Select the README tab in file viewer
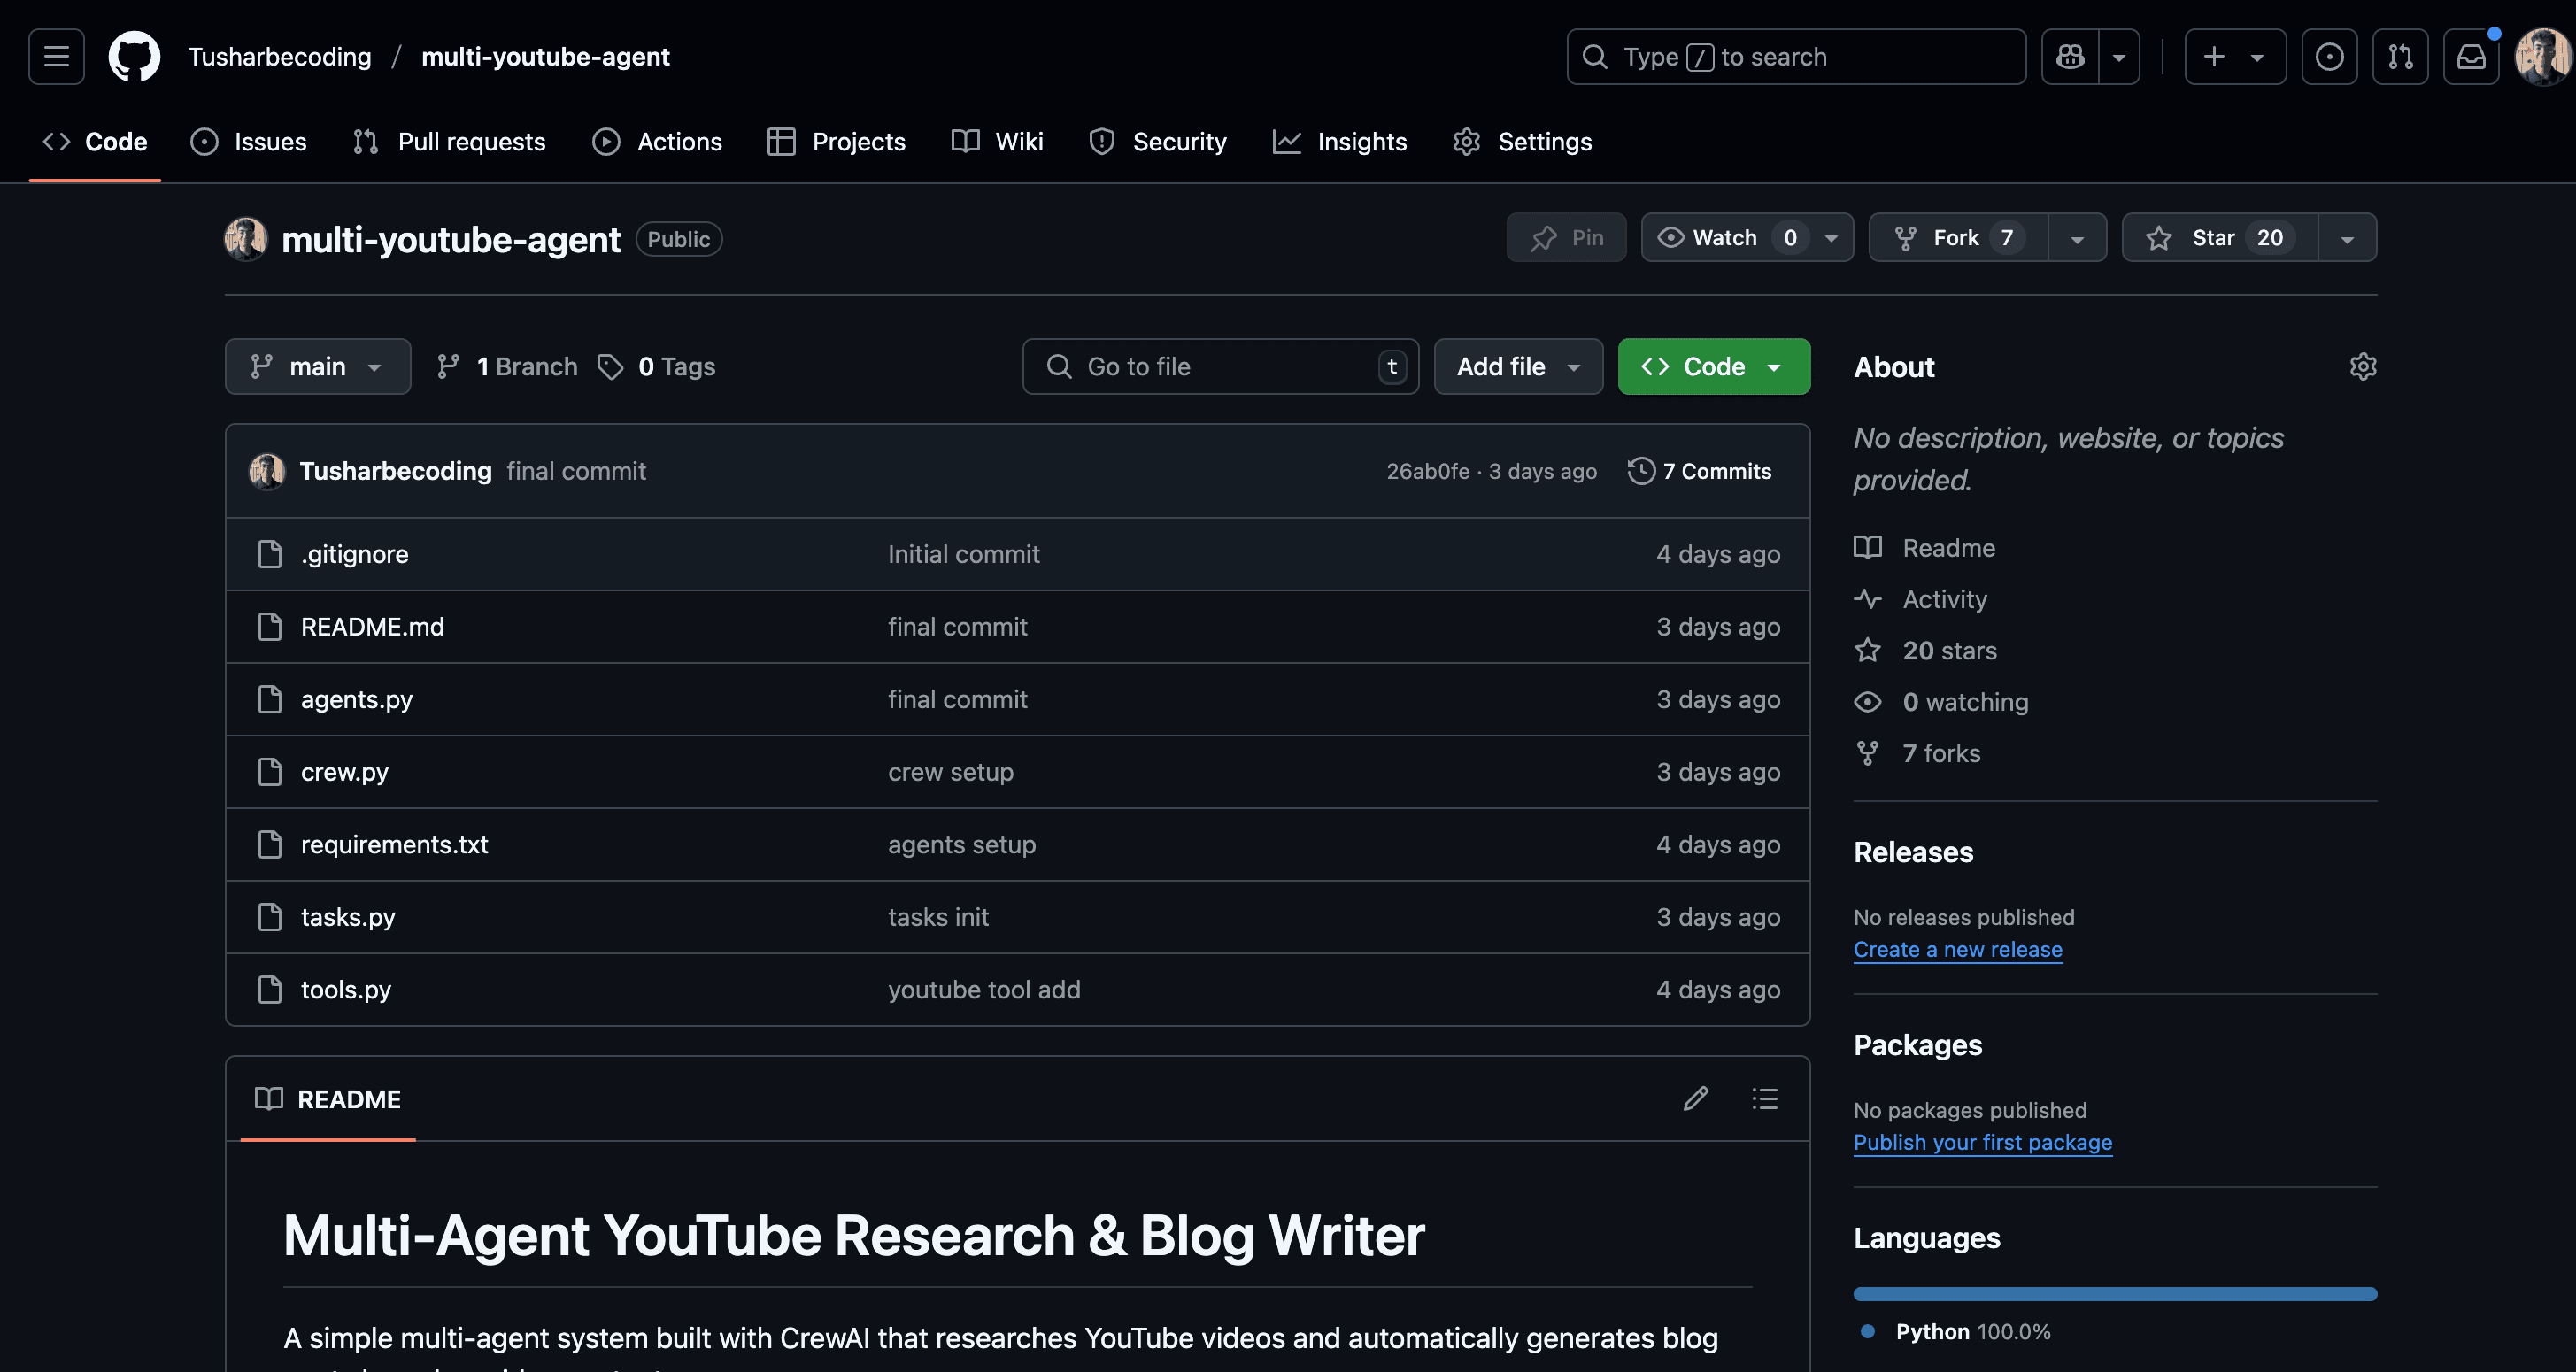Screen dimensions: 2576x1372 [x=328, y=1099]
